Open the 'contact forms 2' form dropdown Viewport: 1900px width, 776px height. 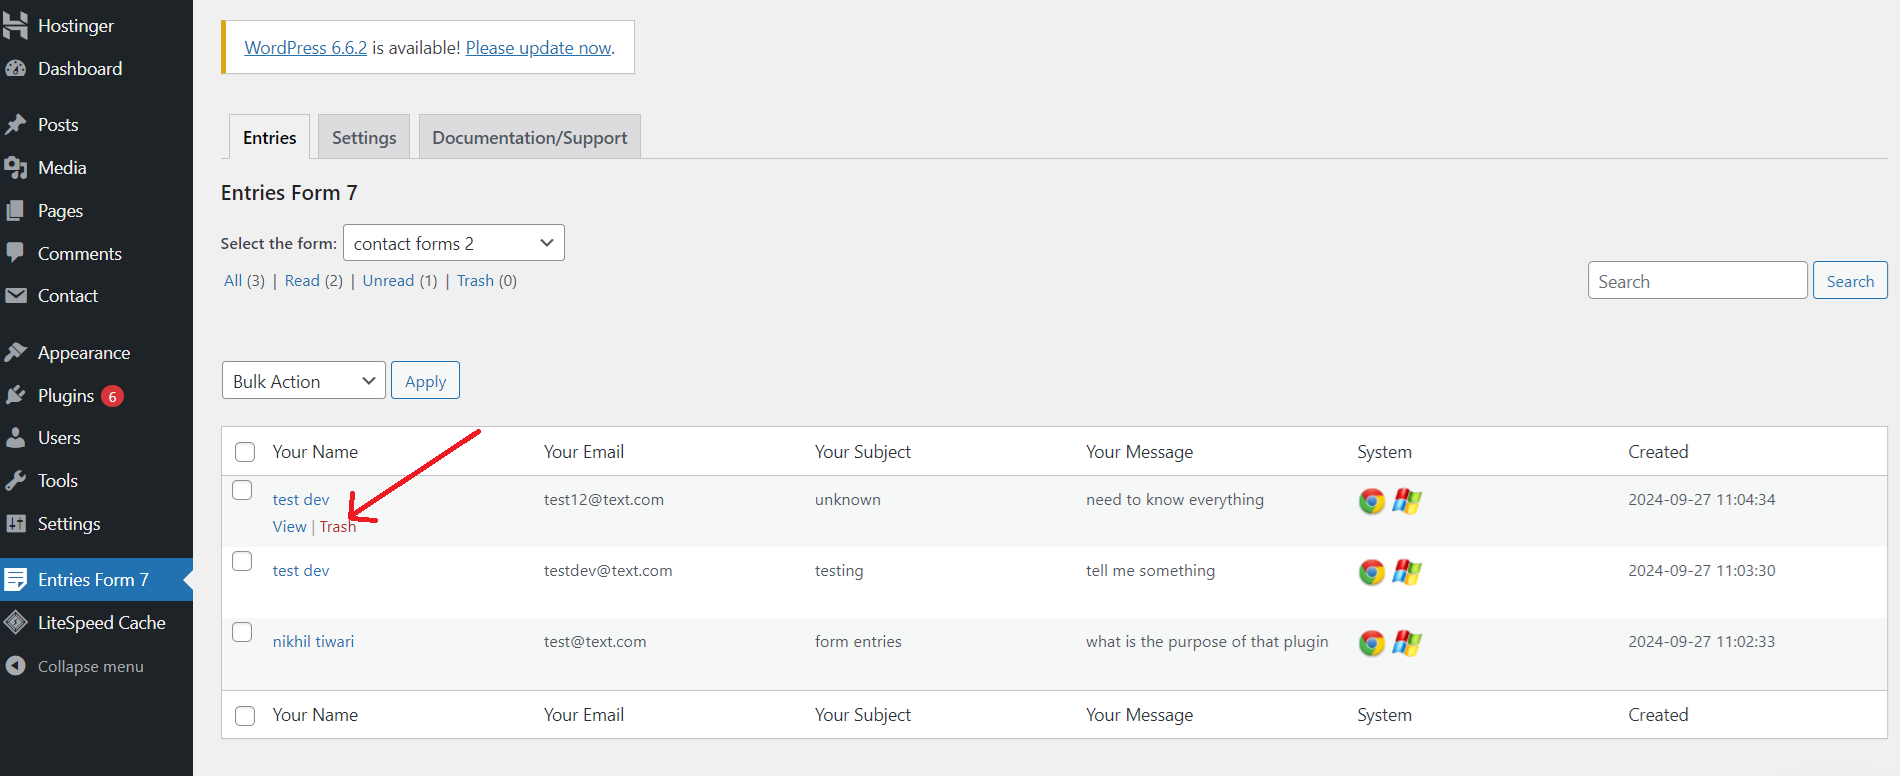[x=453, y=243]
